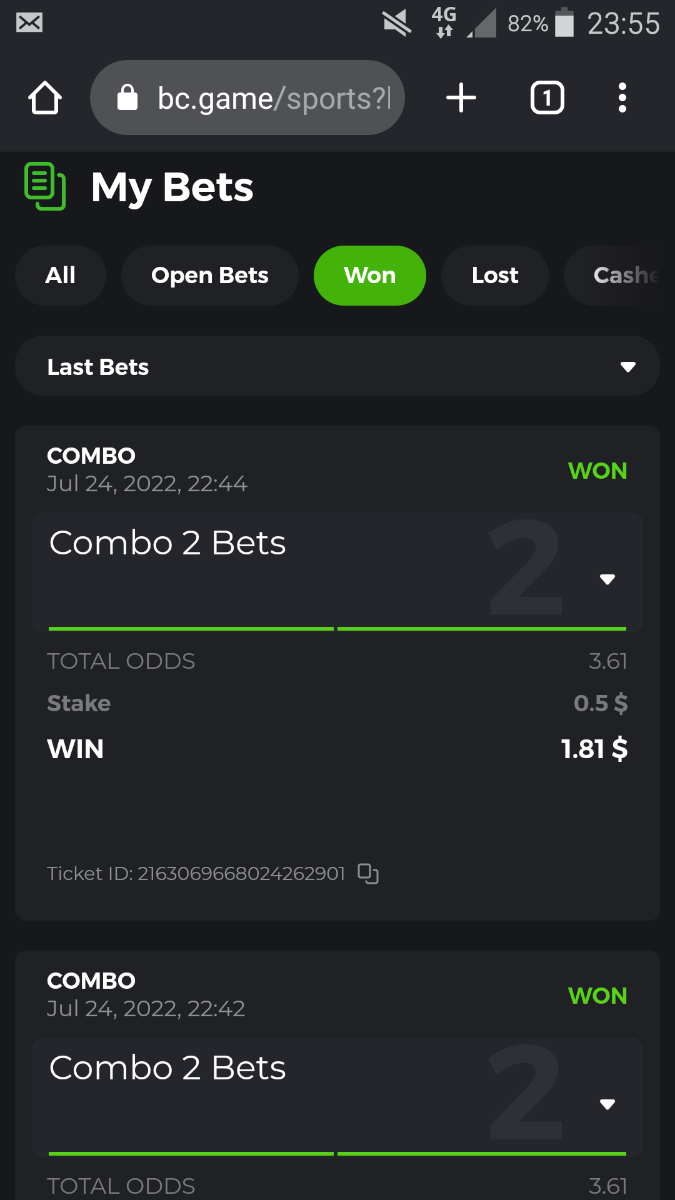Viewport: 675px width, 1200px height.
Task: Select the All bets filter
Action: click(x=60, y=275)
